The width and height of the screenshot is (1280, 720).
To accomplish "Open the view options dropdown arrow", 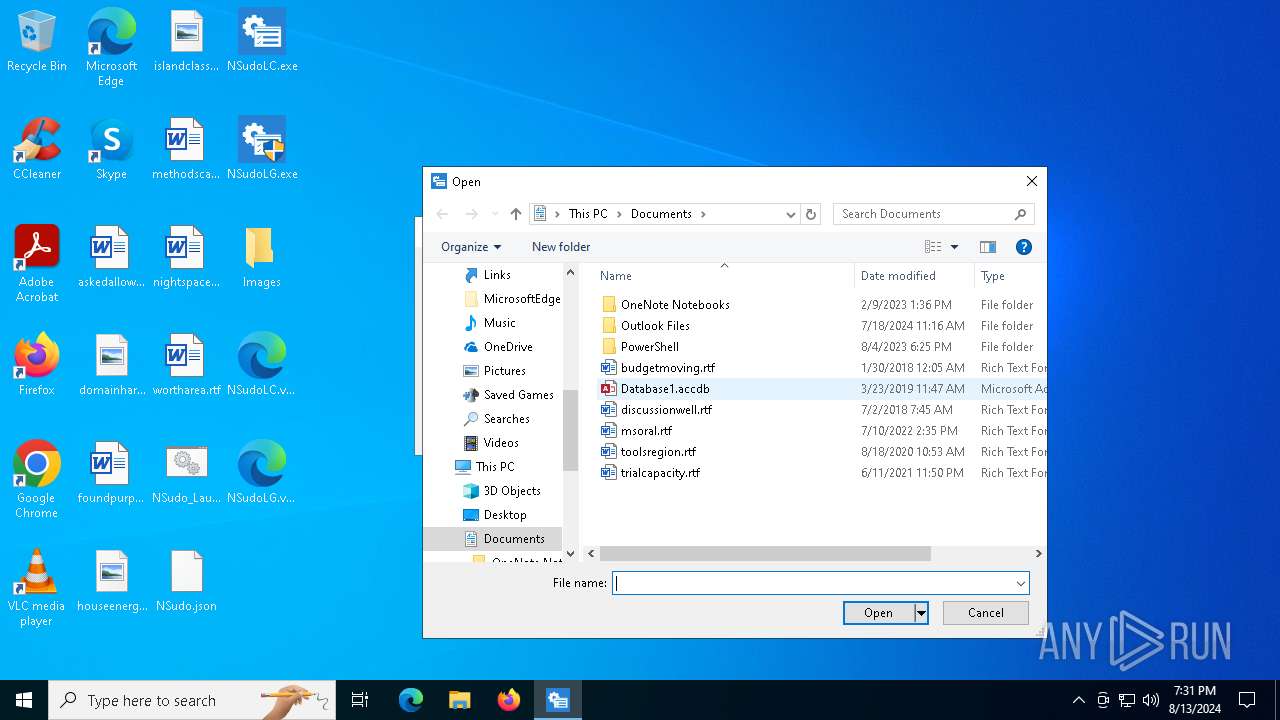I will 954,247.
